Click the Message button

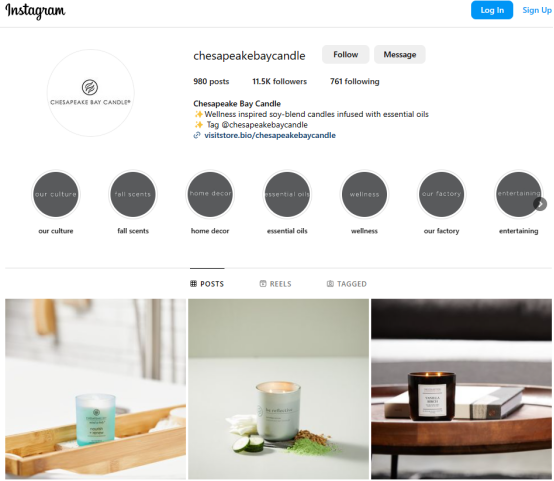click(400, 54)
